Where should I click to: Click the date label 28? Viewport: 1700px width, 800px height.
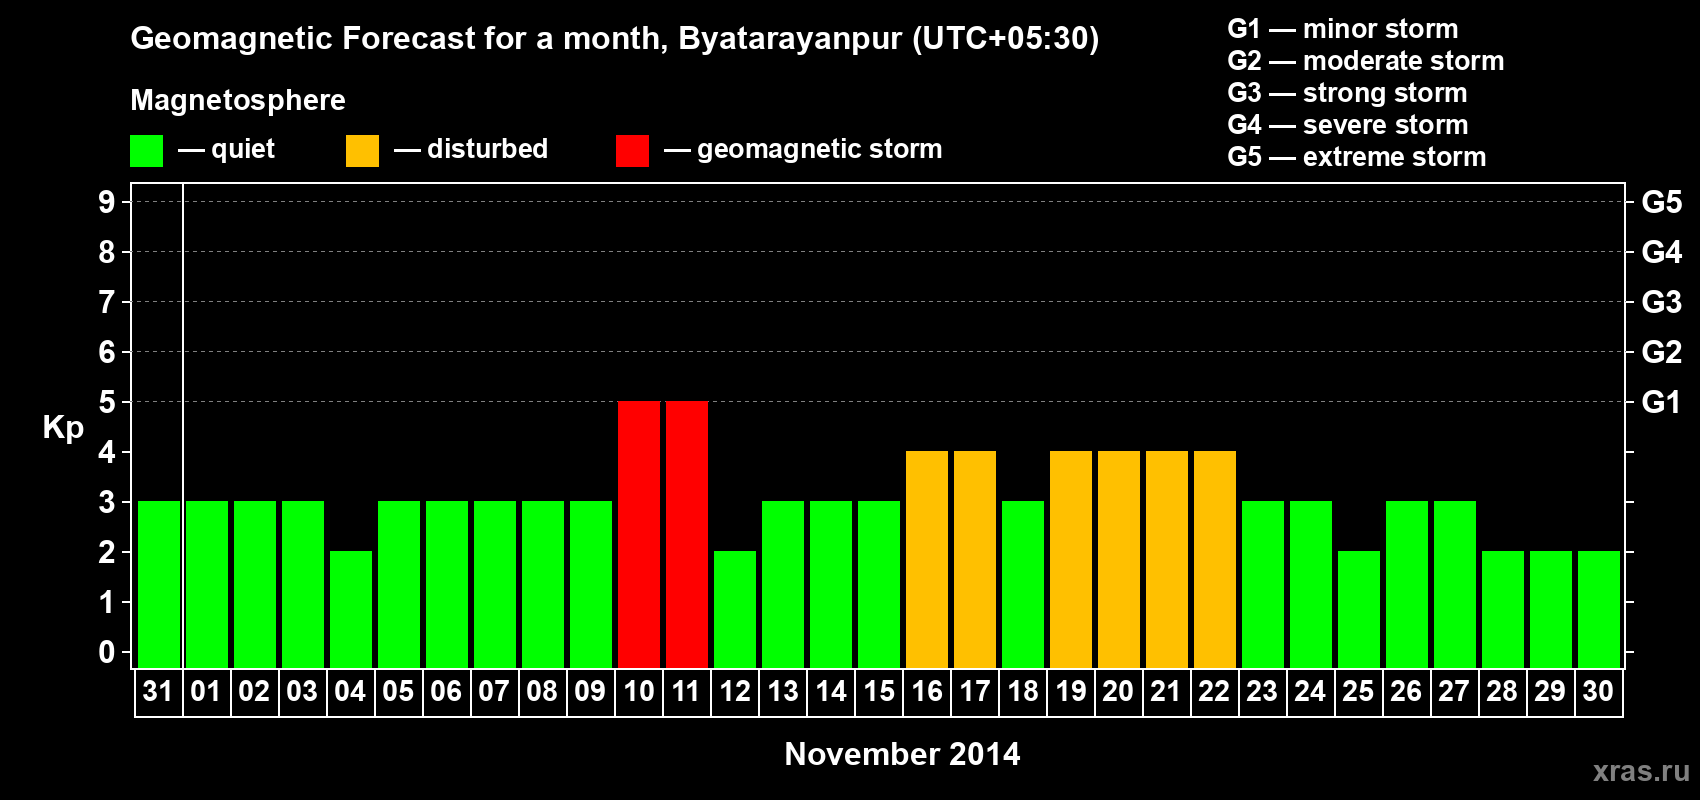pyautogui.click(x=1502, y=691)
